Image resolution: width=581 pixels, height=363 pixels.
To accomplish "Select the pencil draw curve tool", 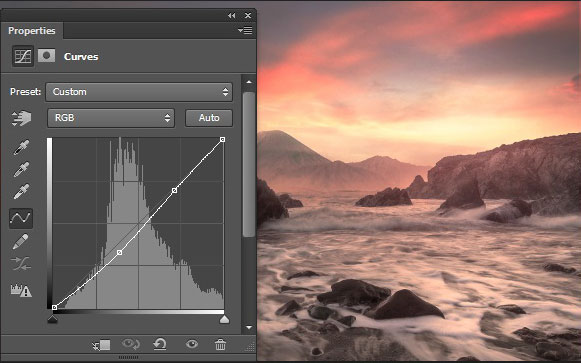I will click(x=20, y=242).
